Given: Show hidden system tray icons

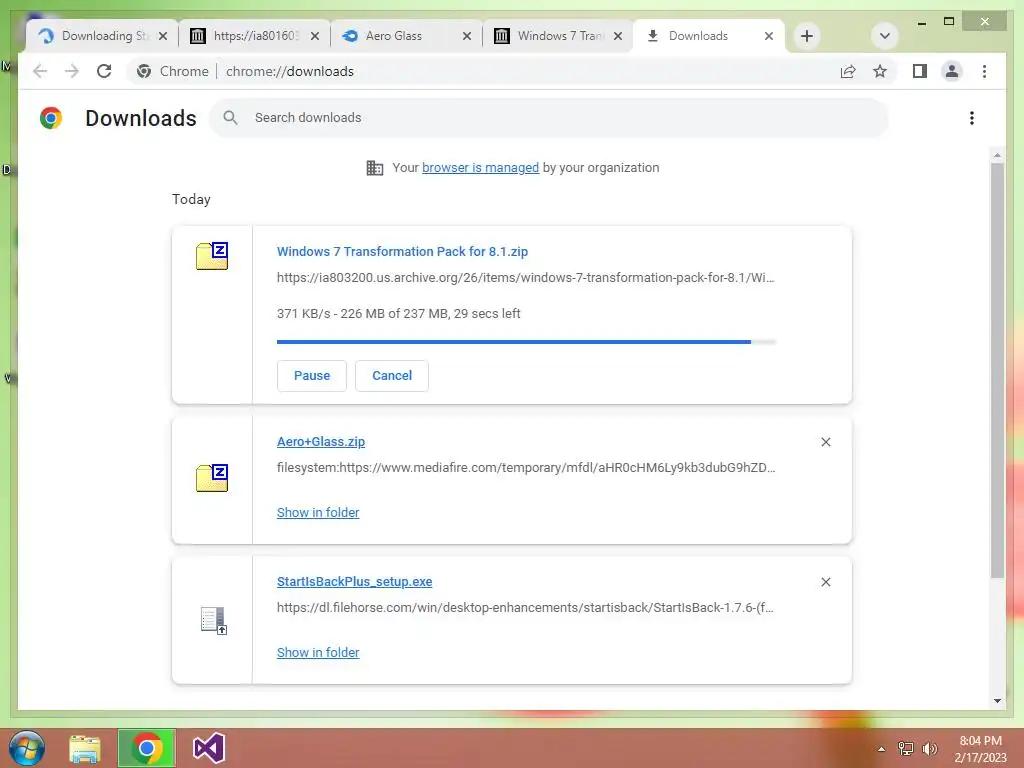Looking at the screenshot, I should pos(882,749).
